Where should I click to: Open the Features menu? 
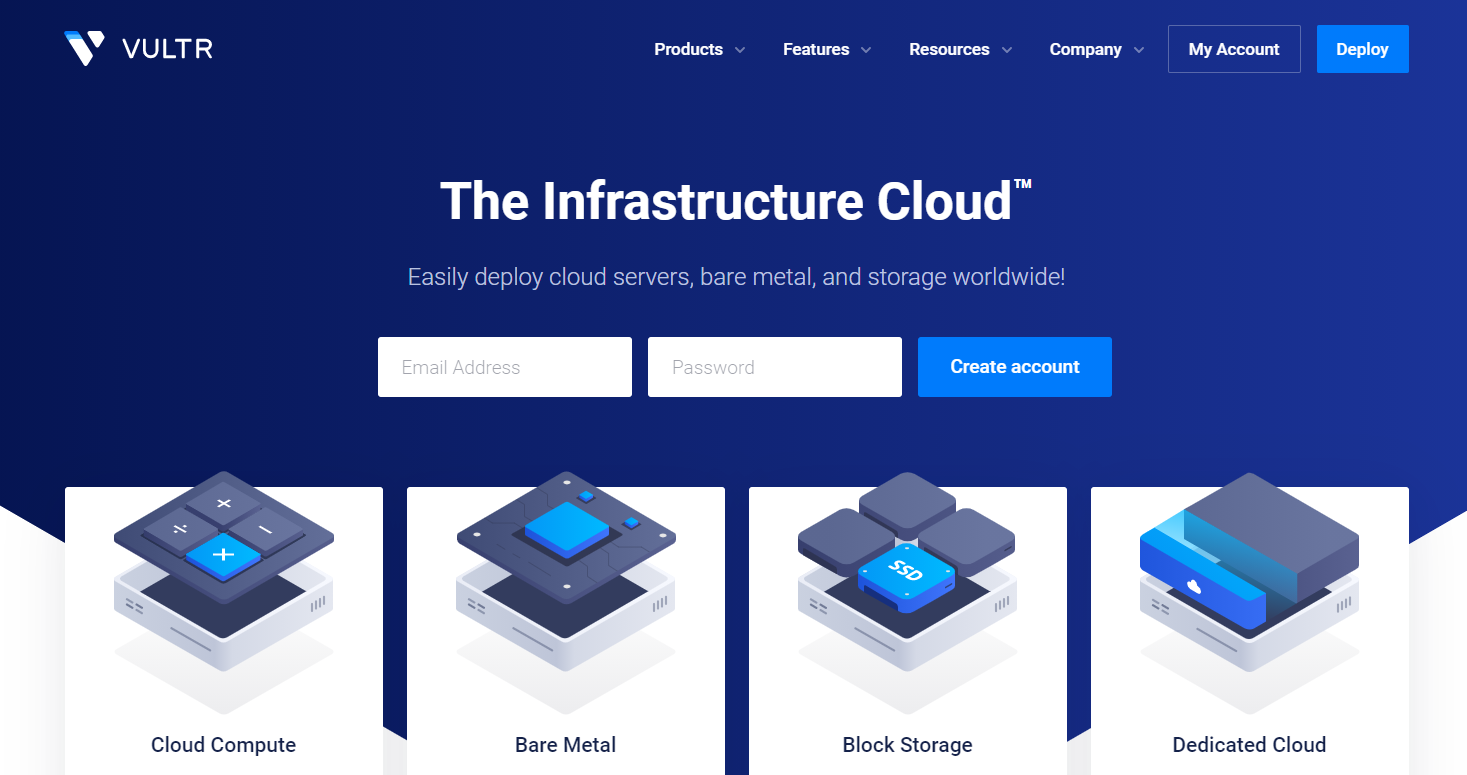coord(816,49)
